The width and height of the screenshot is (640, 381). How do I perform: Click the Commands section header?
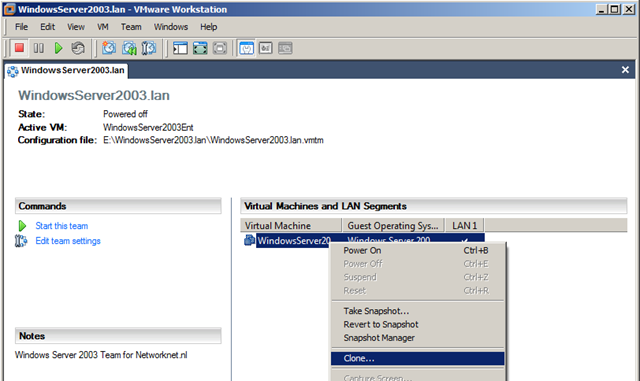118,206
